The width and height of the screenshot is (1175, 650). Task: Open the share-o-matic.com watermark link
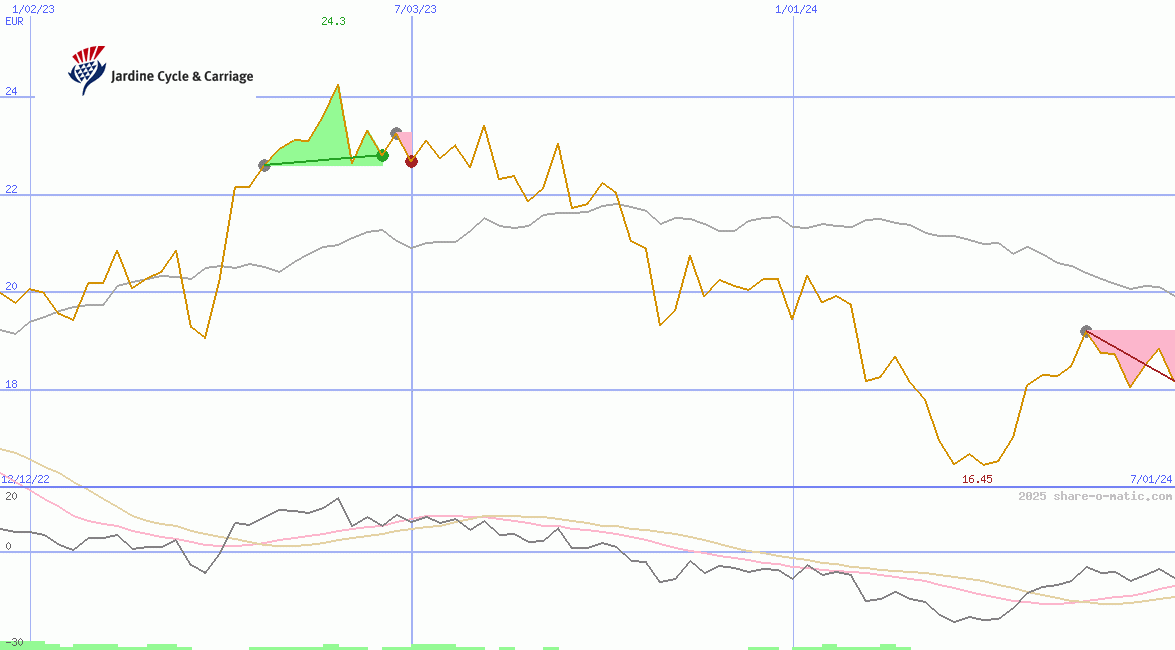coord(1095,496)
